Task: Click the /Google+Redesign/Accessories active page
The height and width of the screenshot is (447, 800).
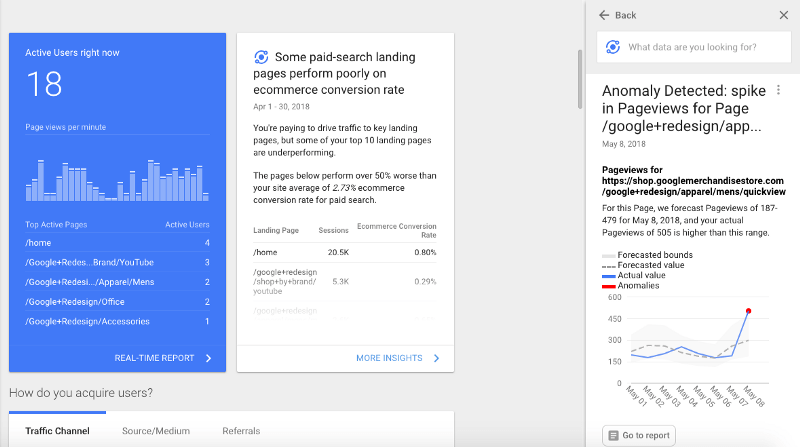Action: [x=117, y=321]
